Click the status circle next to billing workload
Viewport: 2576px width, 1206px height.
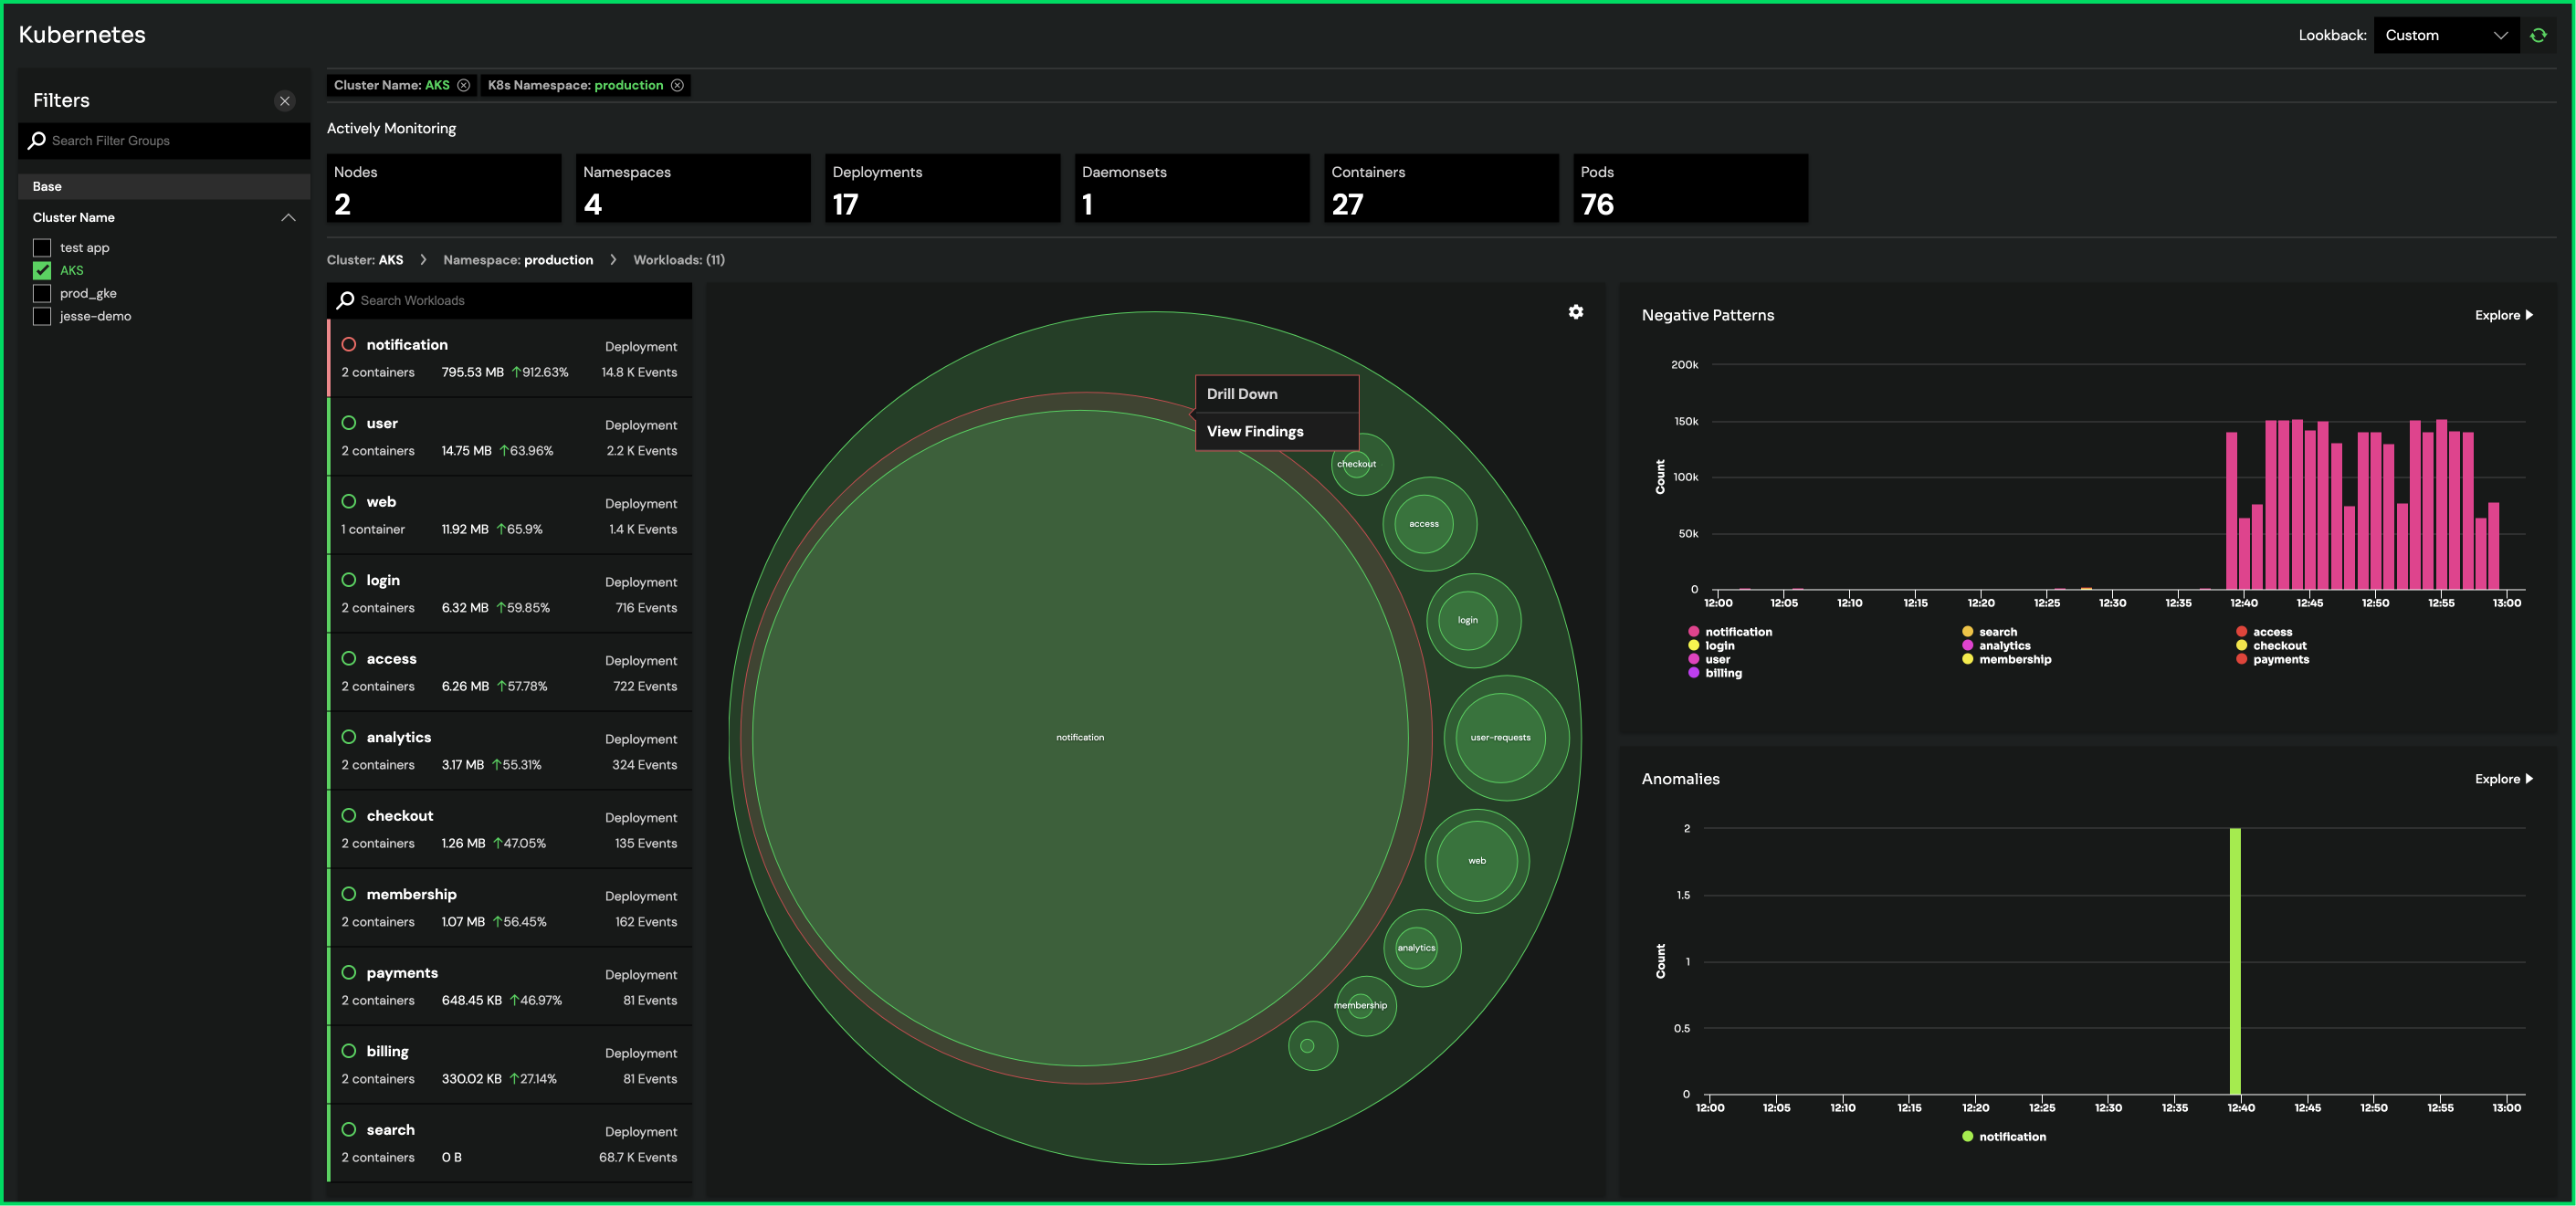click(349, 1051)
